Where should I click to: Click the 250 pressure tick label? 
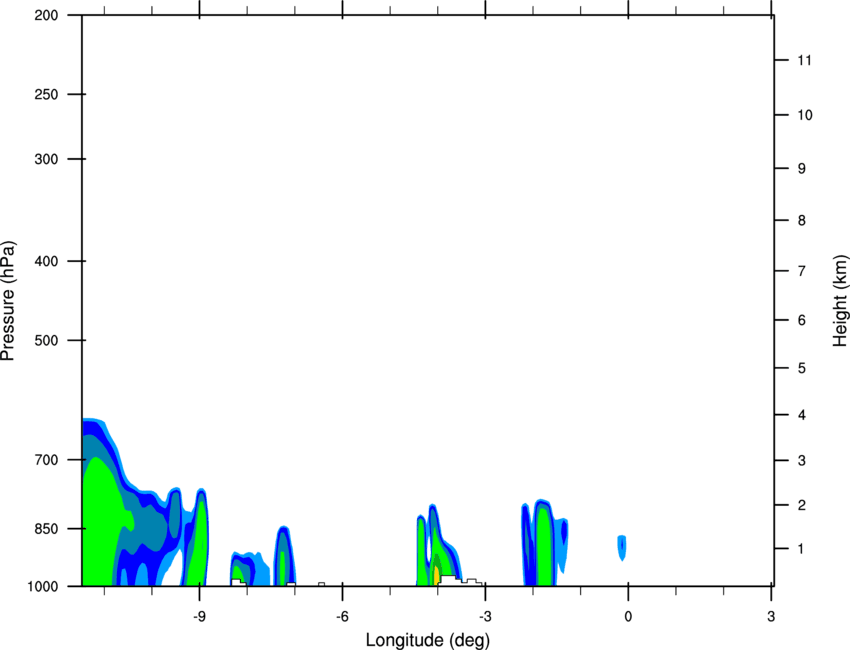click(x=46, y=94)
